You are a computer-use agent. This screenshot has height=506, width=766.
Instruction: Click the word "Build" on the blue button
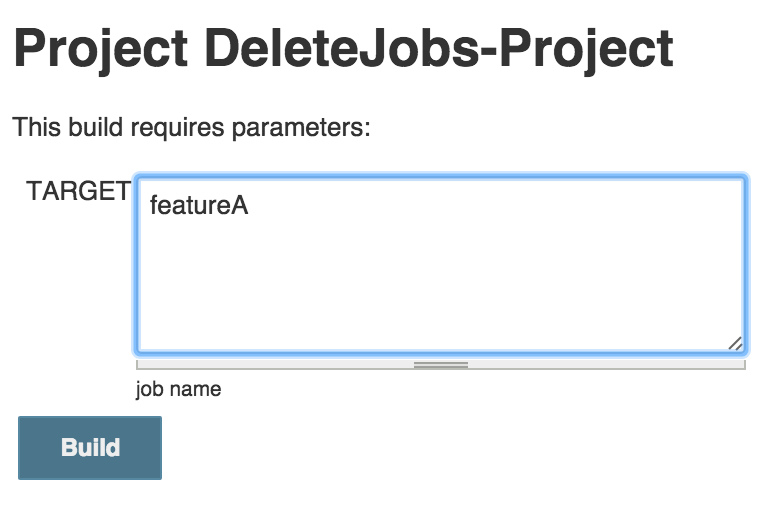coord(90,447)
